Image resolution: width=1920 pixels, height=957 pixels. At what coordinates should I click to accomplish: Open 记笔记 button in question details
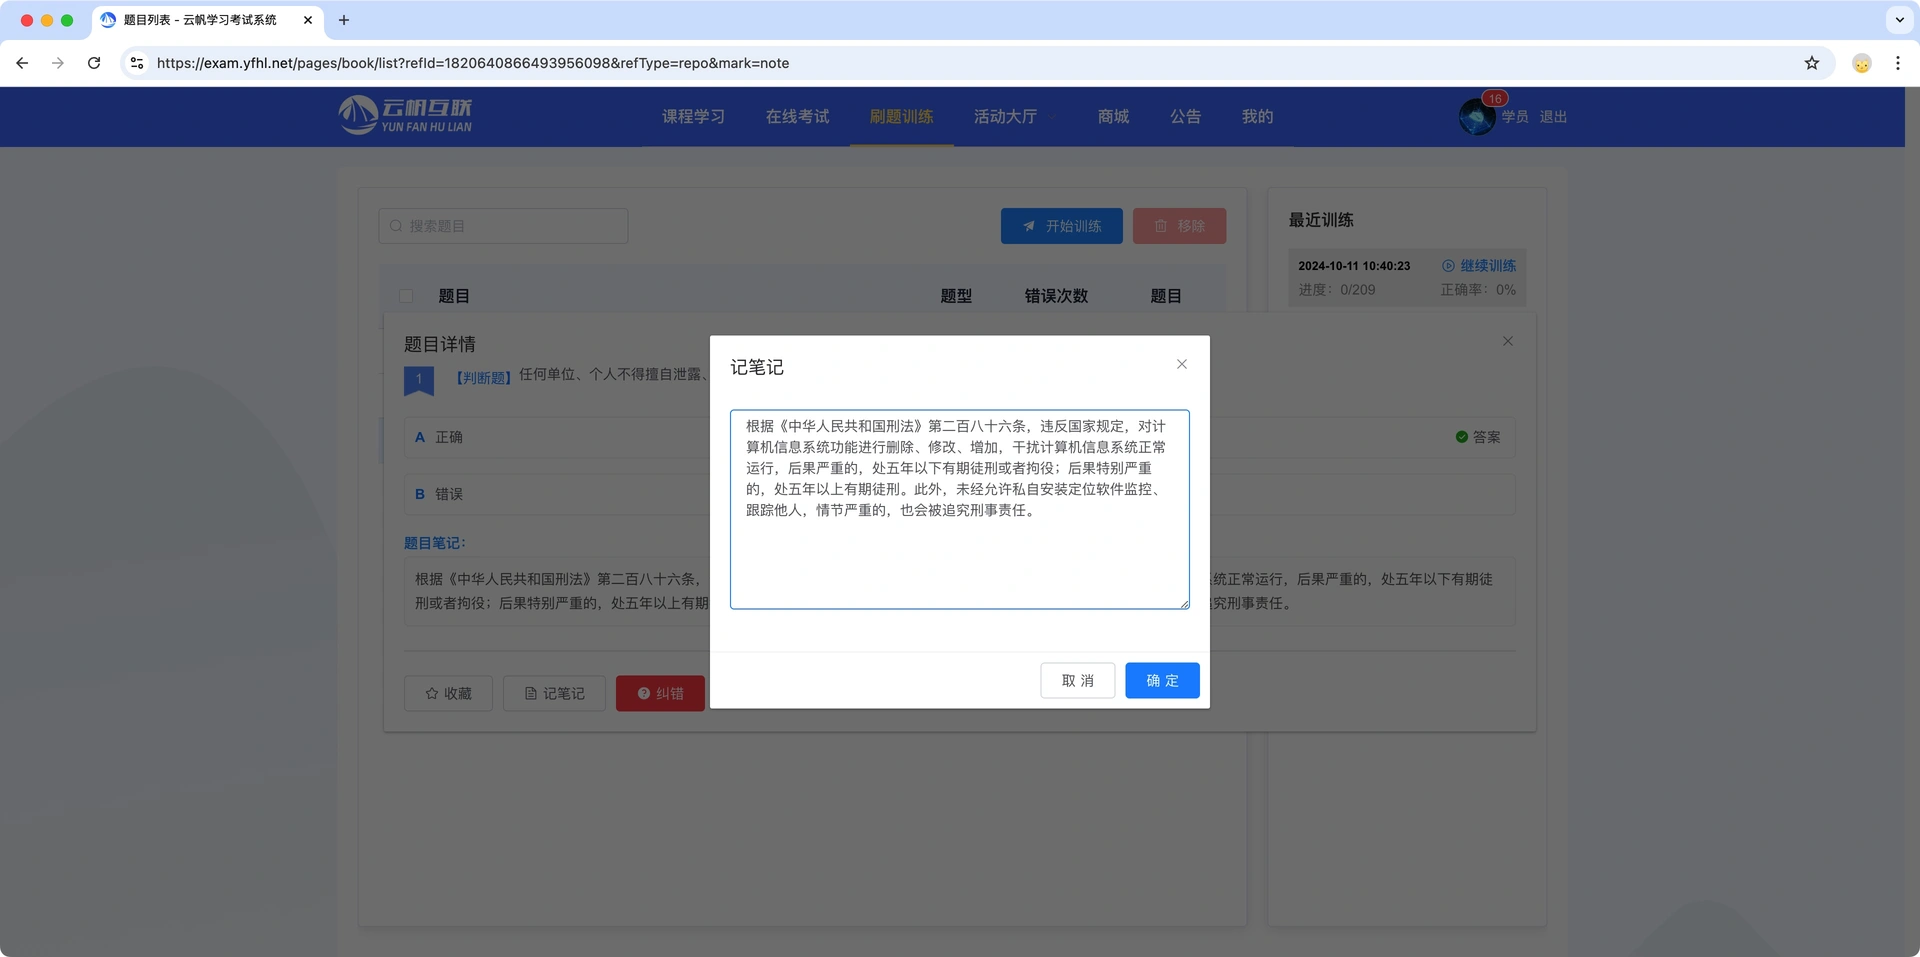(554, 693)
